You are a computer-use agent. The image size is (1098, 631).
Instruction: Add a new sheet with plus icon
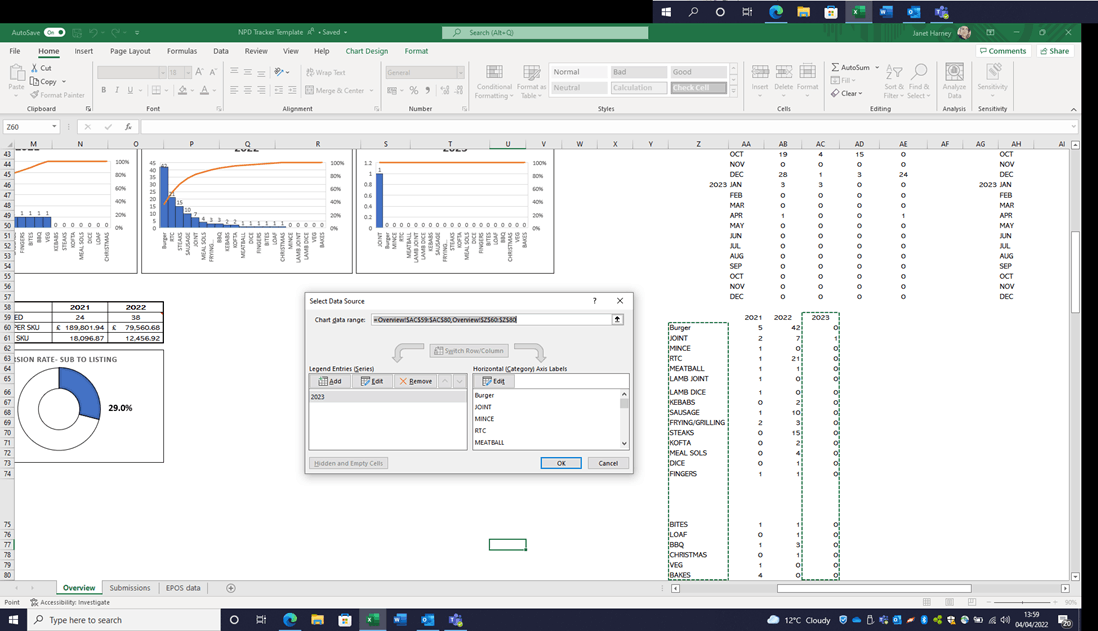(x=230, y=588)
